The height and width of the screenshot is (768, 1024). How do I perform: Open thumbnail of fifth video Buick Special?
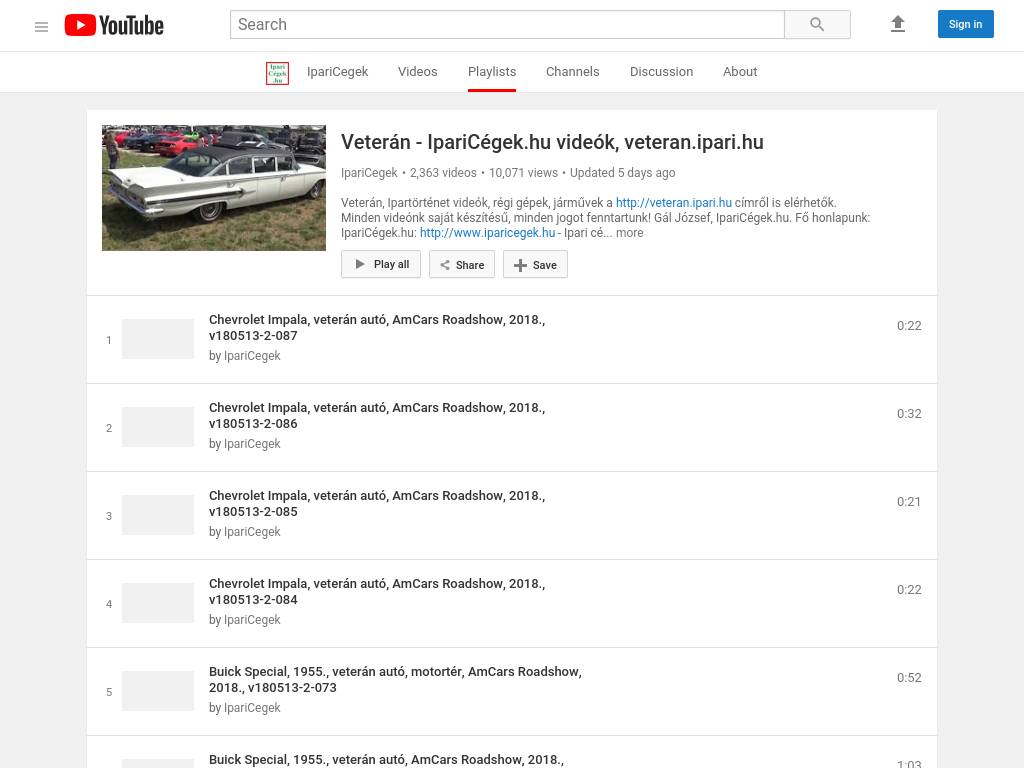coord(158,691)
